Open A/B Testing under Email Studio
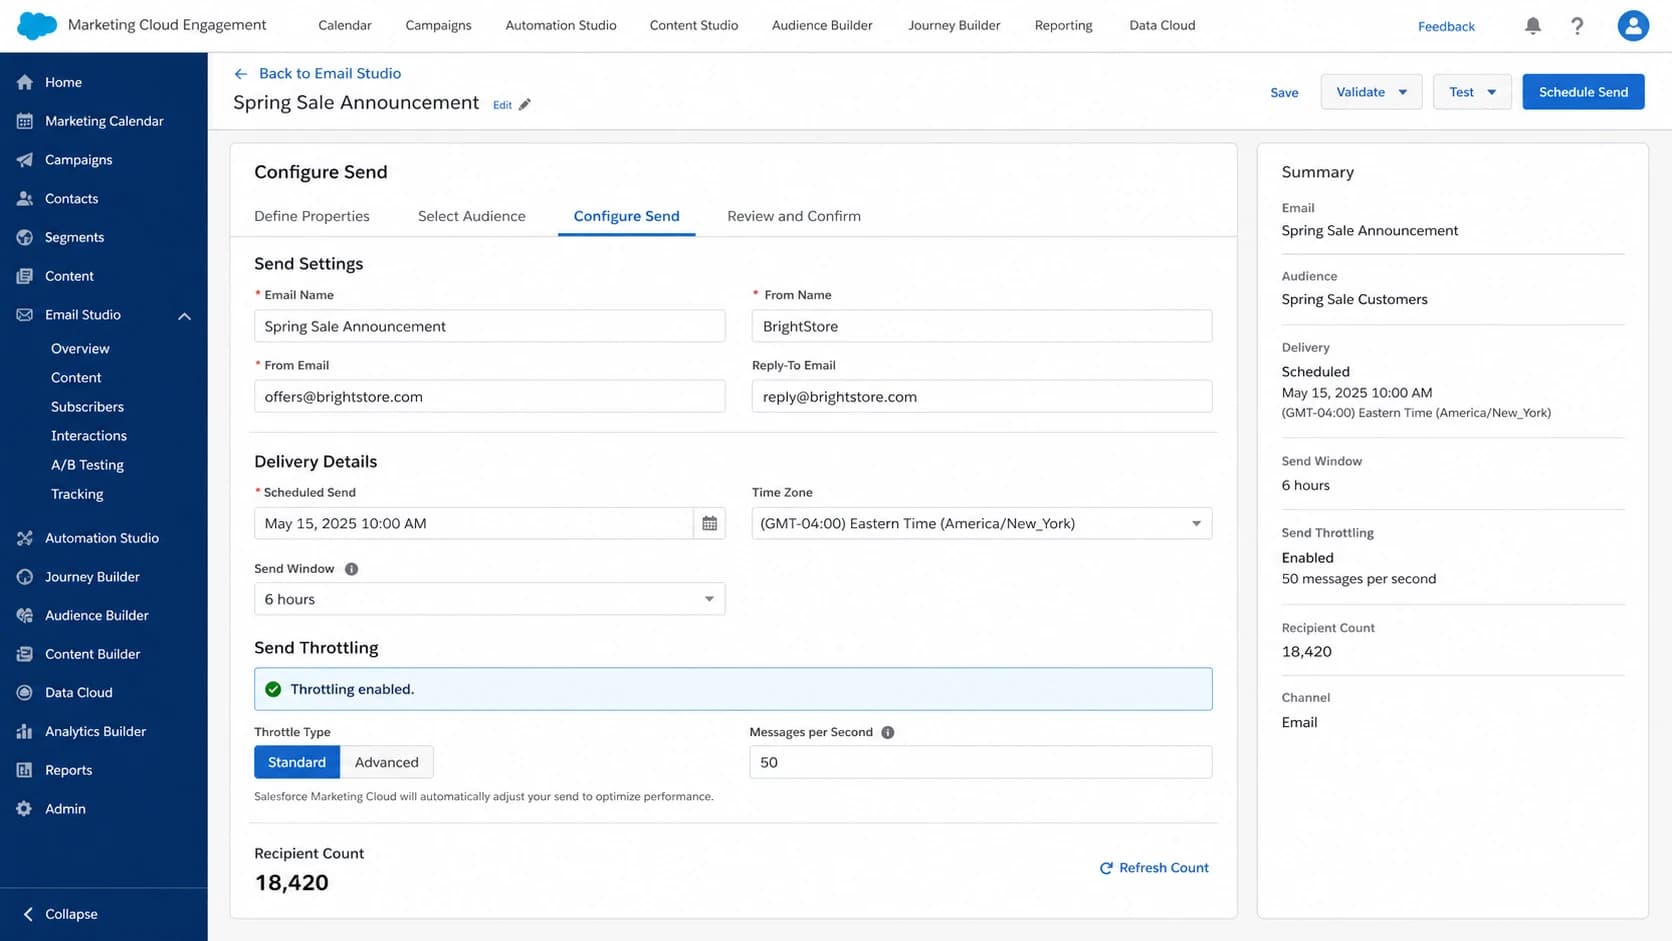1672x941 pixels. point(87,465)
